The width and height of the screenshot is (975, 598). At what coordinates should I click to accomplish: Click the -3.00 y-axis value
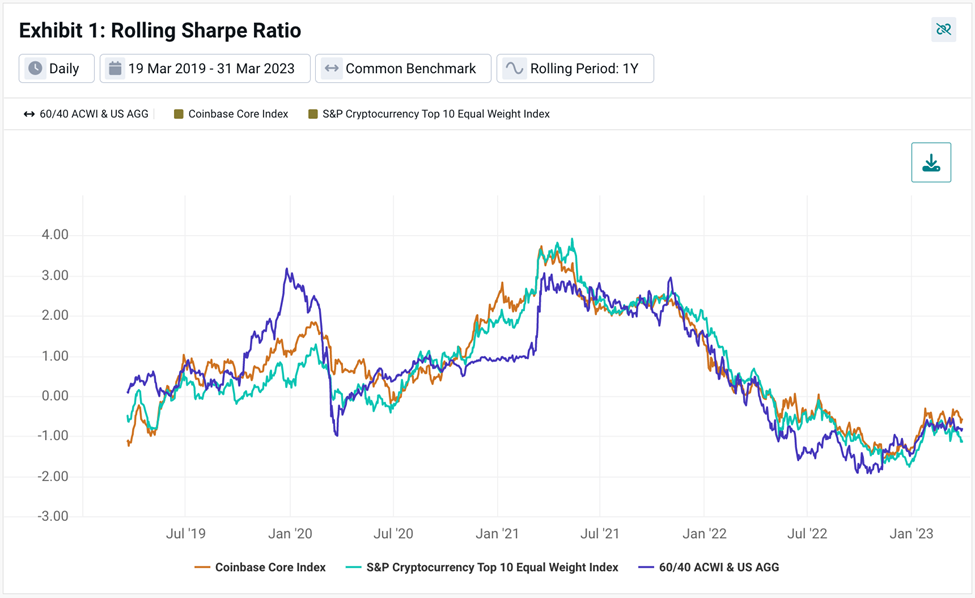point(52,516)
